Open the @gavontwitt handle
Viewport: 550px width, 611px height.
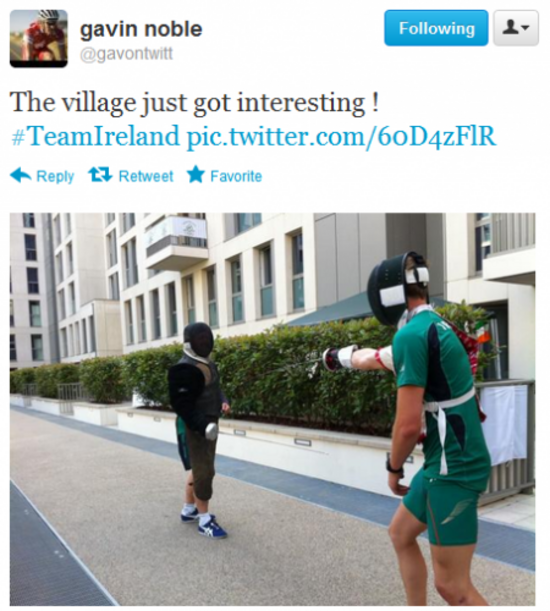click(126, 54)
